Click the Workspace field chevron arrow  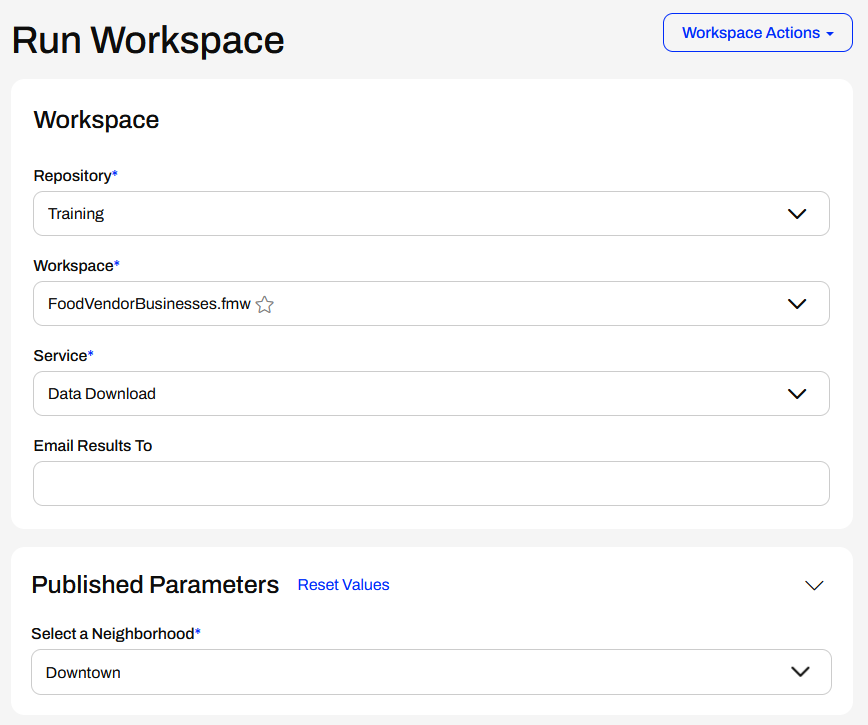pyautogui.click(x=797, y=304)
